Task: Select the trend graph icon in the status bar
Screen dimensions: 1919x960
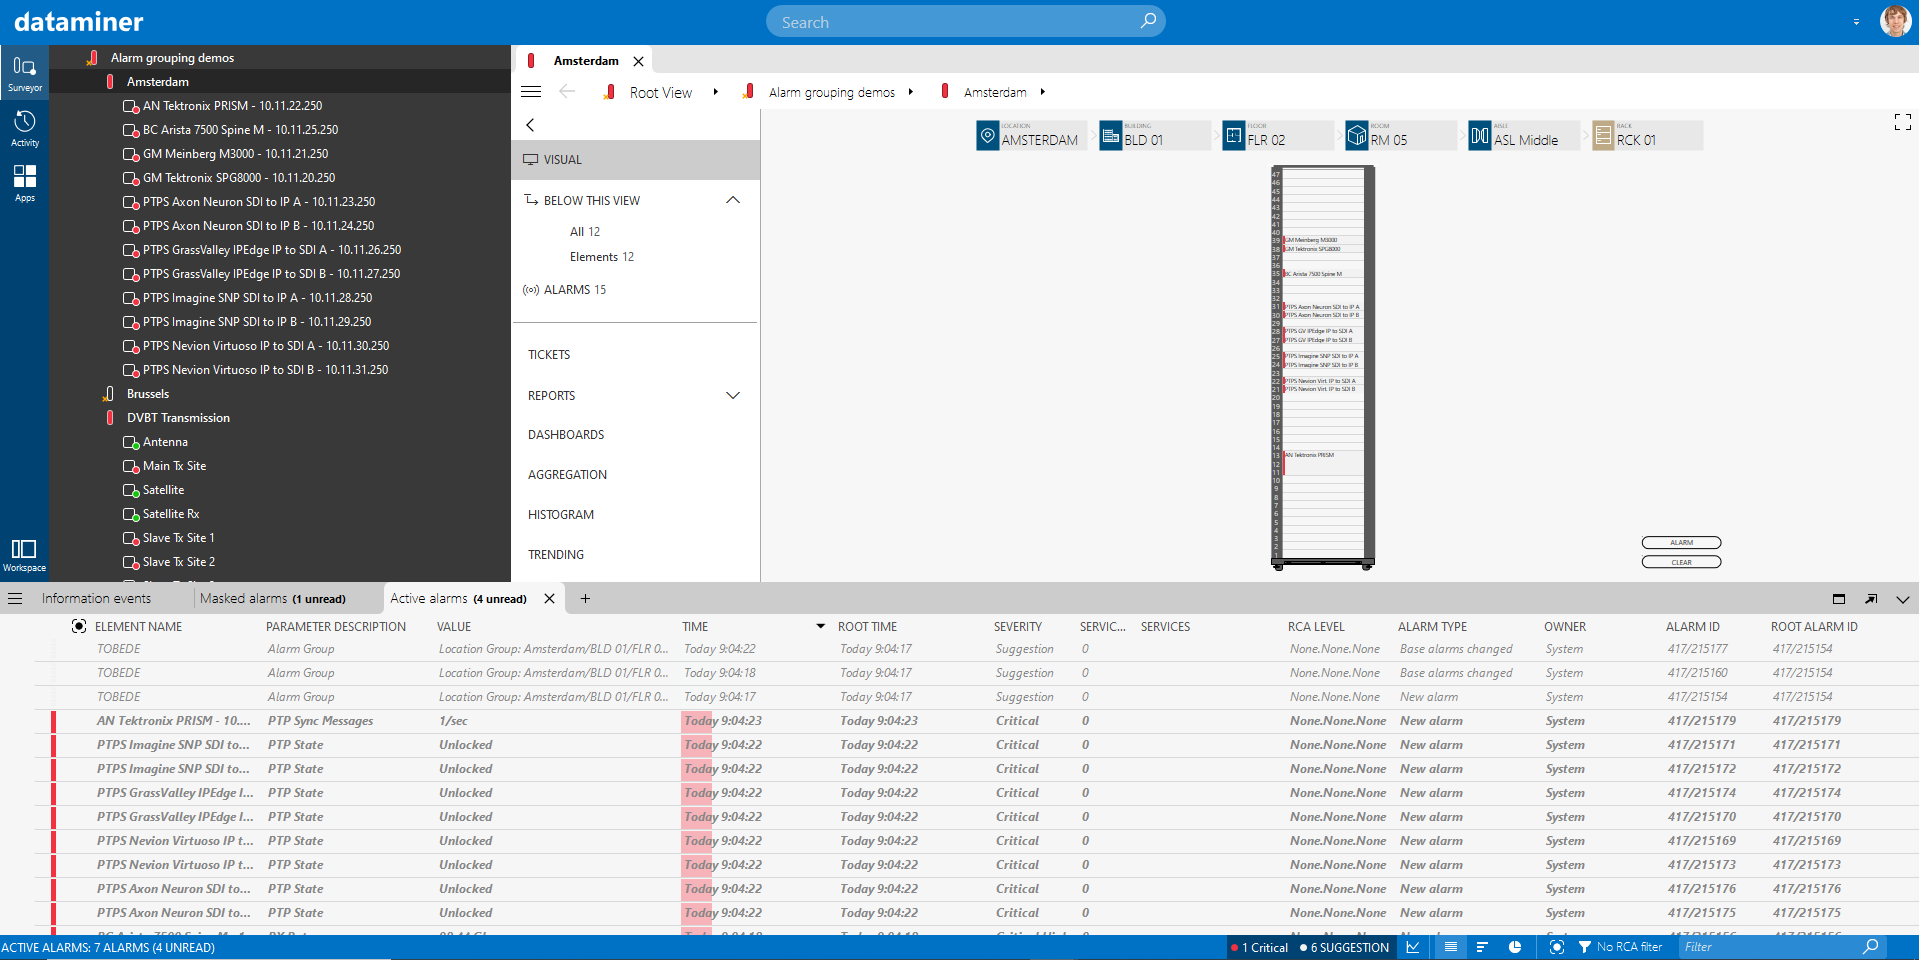Action: 1413,946
